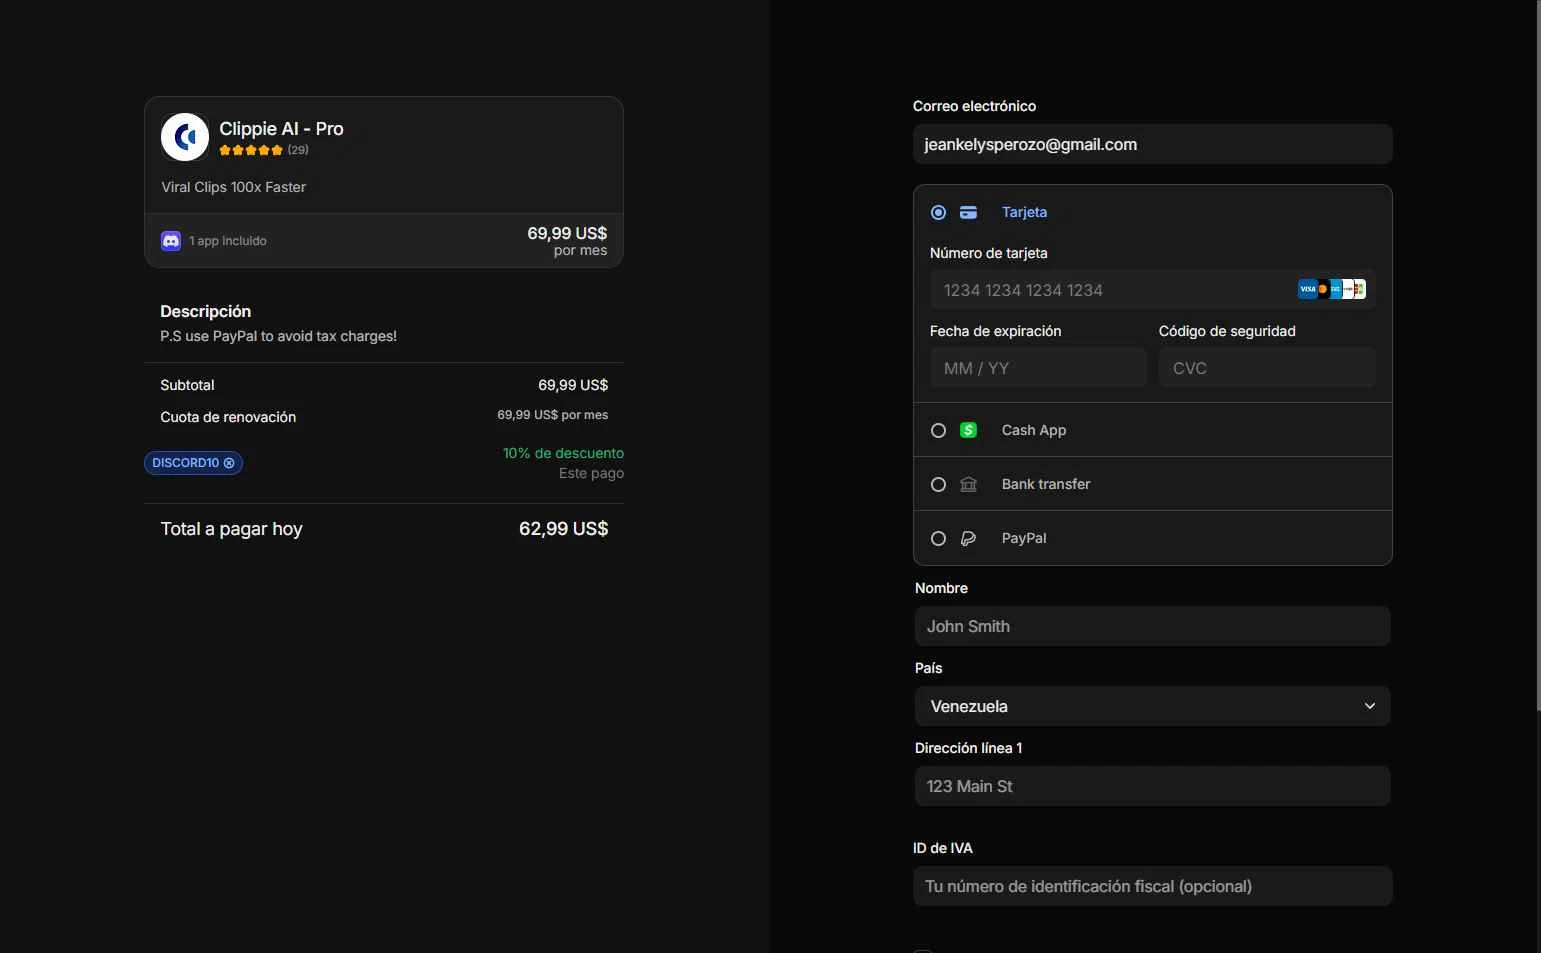This screenshot has height=953, width=1541.
Task: Click the MM / YY expiration field
Action: 1037,368
